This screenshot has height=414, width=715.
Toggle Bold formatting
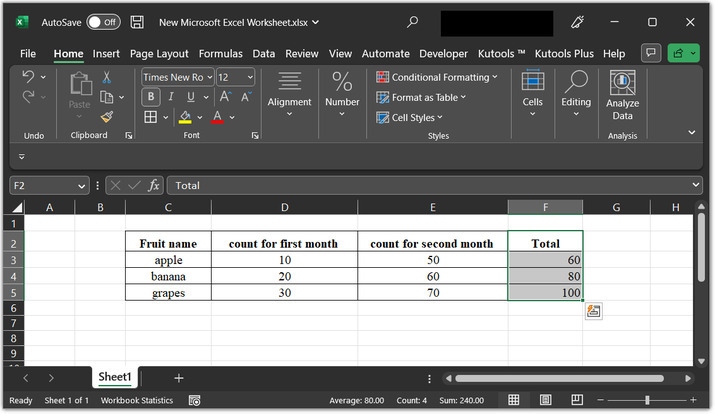[150, 97]
